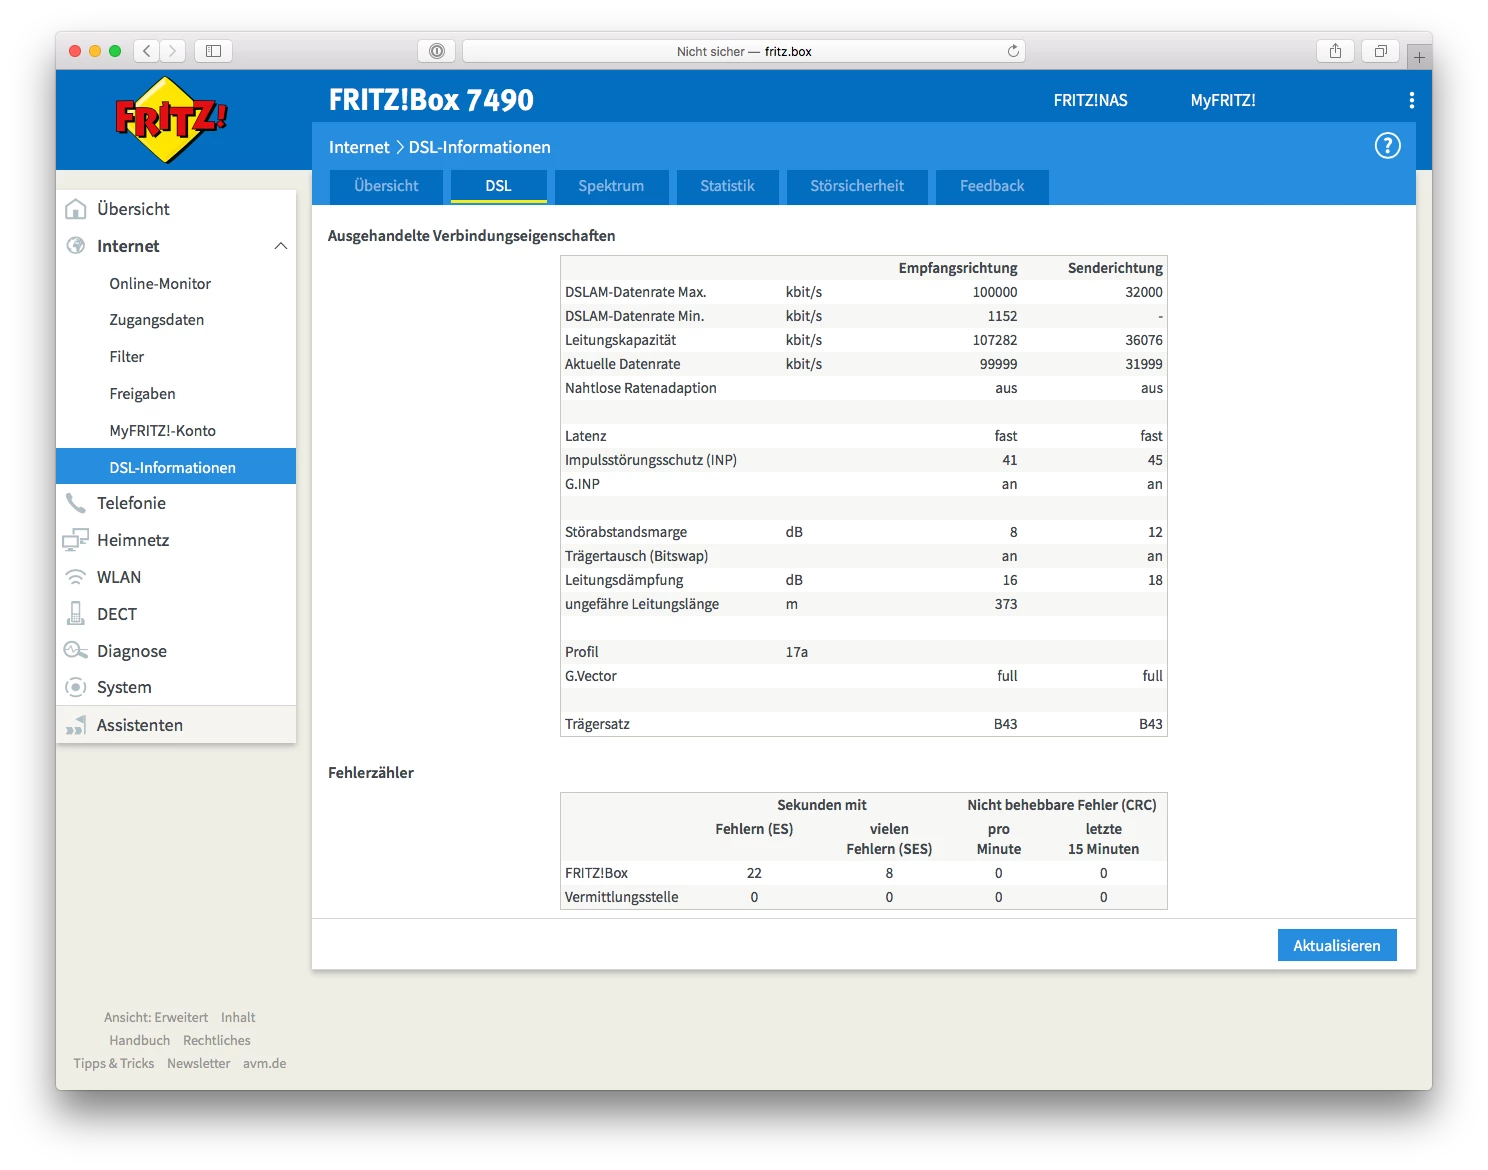The image size is (1488, 1170).
Task: Open the WLAN menu label
Action: pyautogui.click(x=119, y=577)
